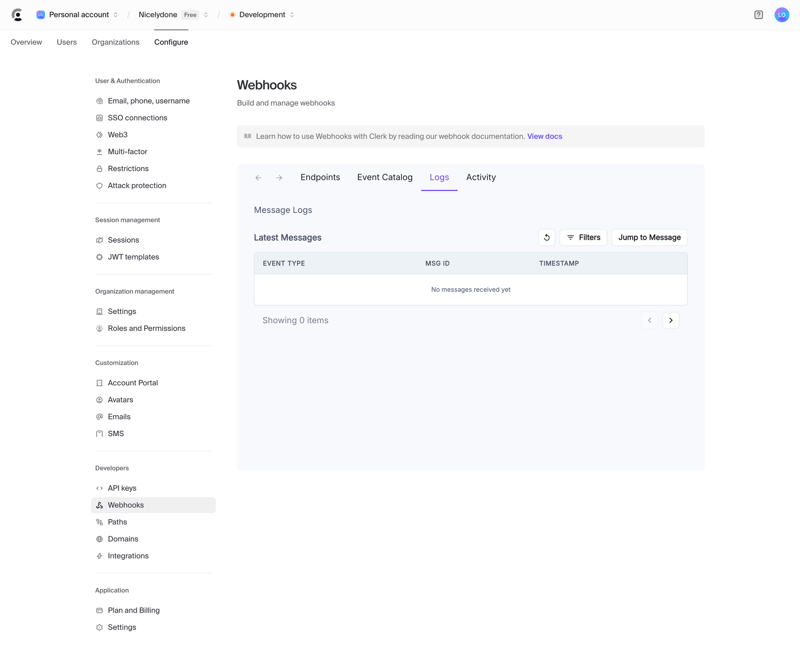Open the user avatar menu top right
This screenshot has width=800, height=657.
(x=782, y=14)
